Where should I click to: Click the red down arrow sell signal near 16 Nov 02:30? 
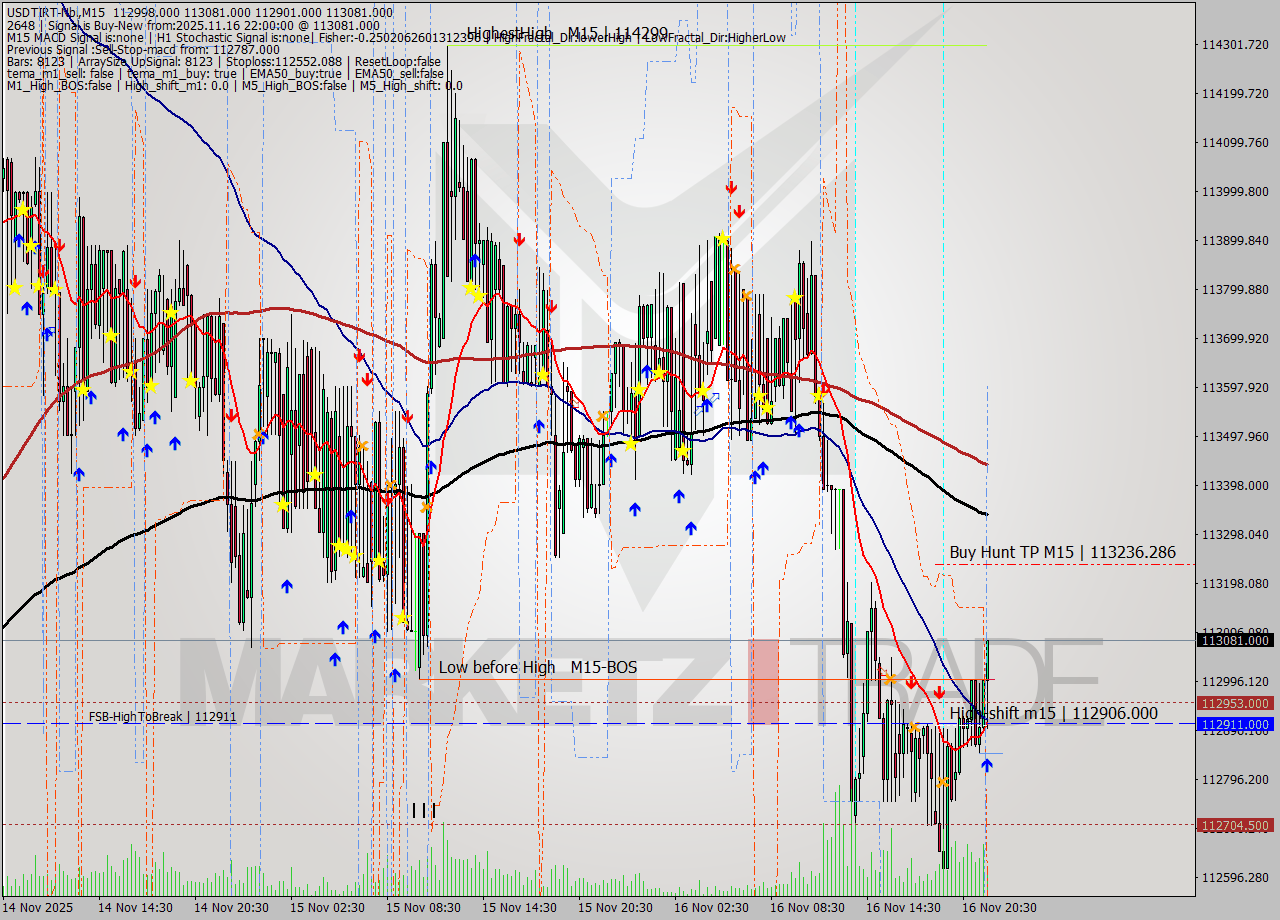click(x=732, y=187)
